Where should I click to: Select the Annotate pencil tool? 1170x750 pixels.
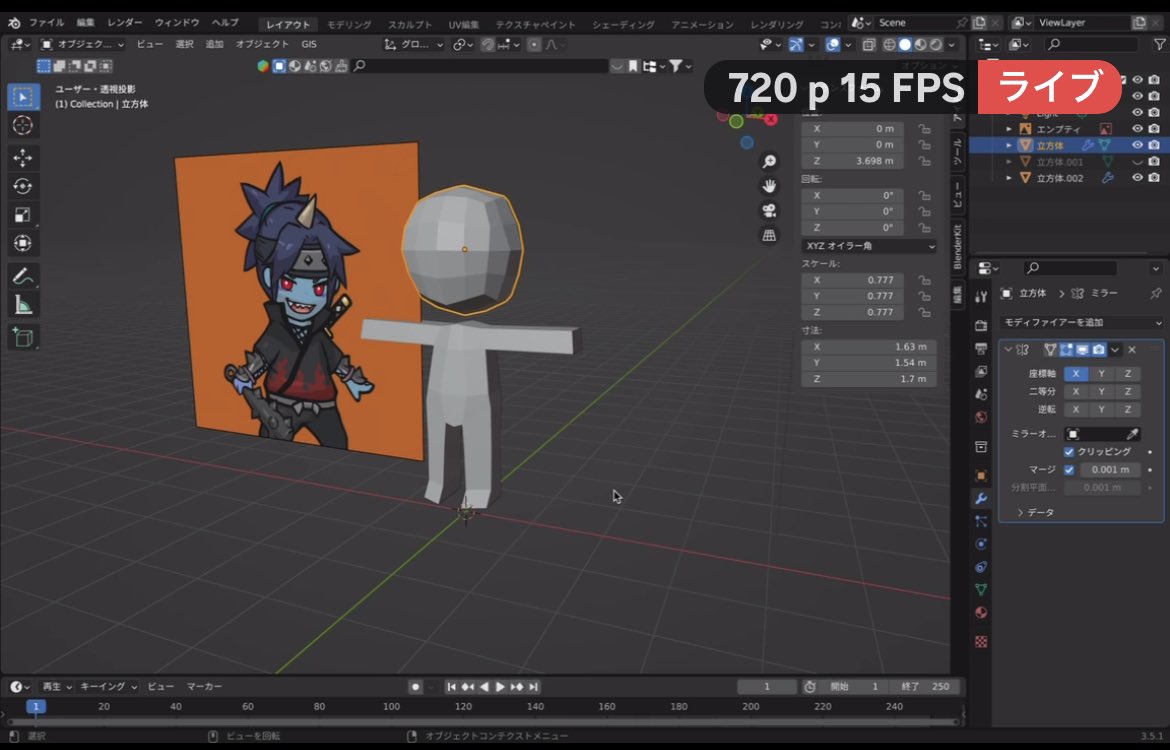coord(22,276)
